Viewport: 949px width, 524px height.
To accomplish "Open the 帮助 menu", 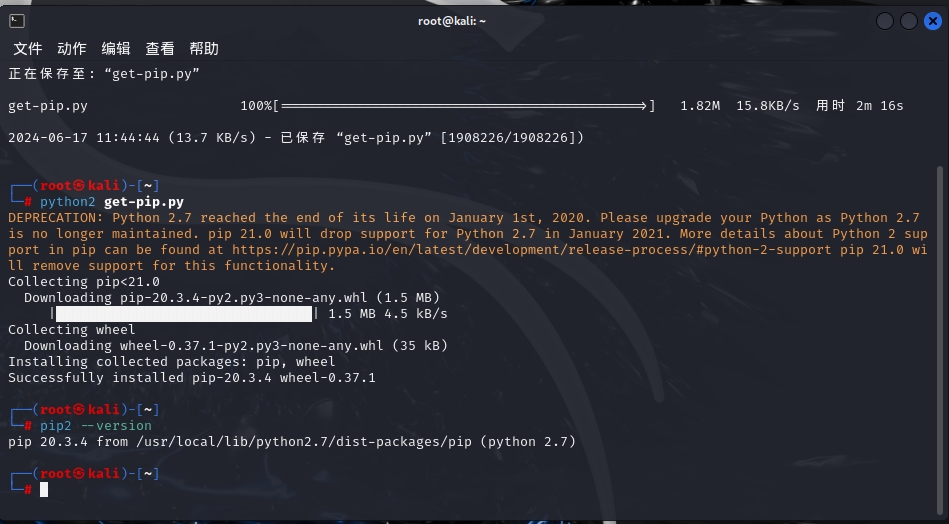I will point(204,48).
